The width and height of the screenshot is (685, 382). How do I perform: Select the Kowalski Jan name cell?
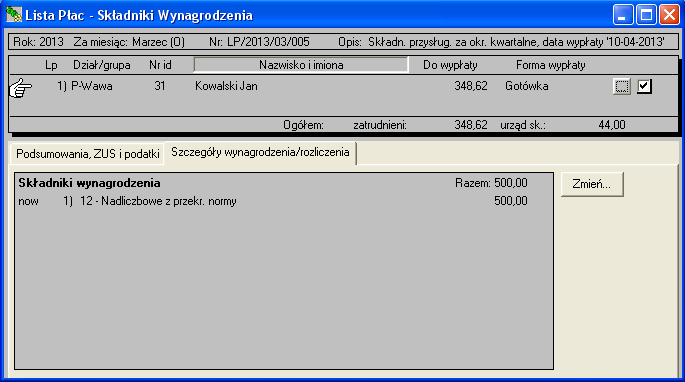[x=226, y=86]
